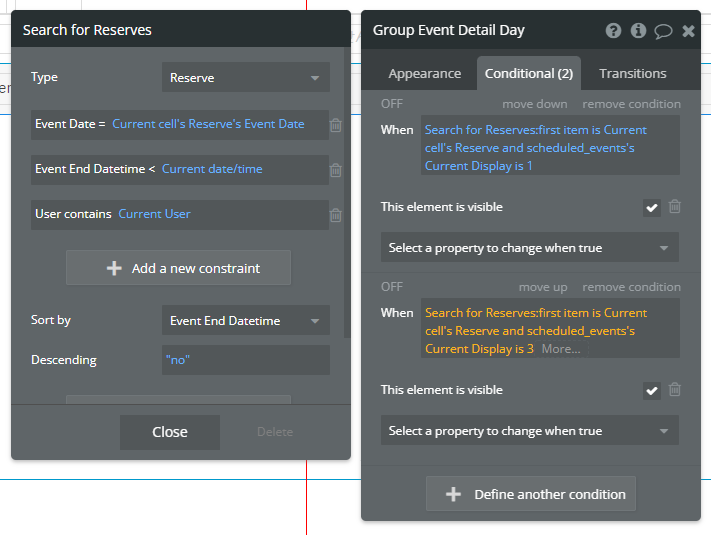Delete the Event End Datetime constraint
Image resolution: width=711 pixels, height=535 pixels.
click(336, 170)
